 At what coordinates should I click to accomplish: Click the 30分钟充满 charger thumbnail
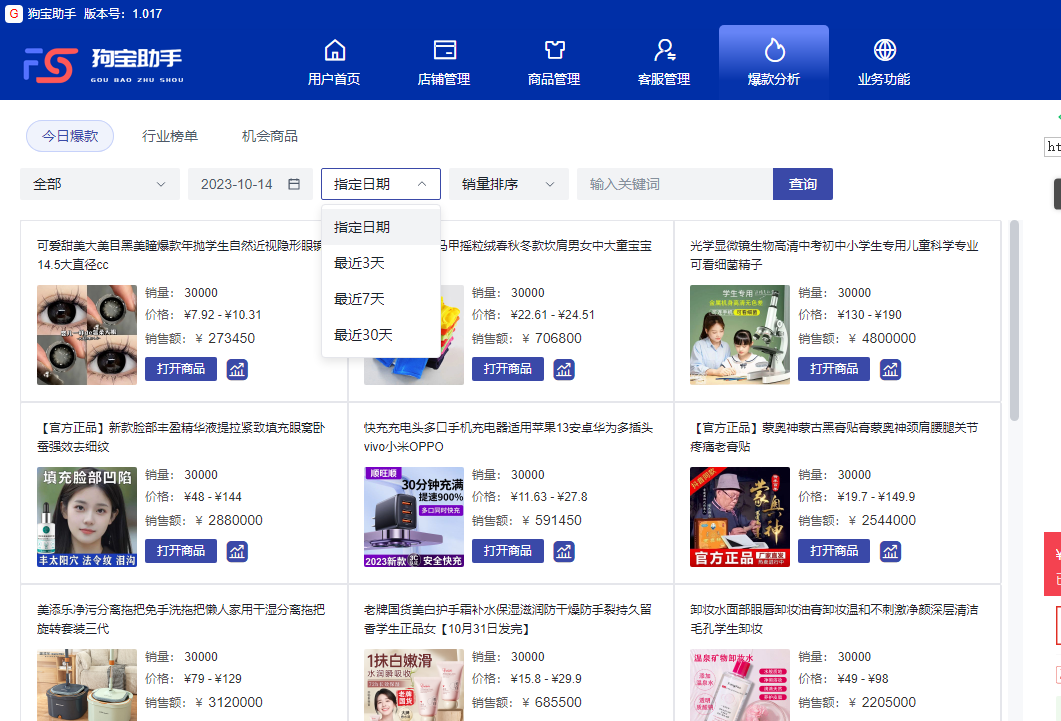pyautogui.click(x=413, y=517)
